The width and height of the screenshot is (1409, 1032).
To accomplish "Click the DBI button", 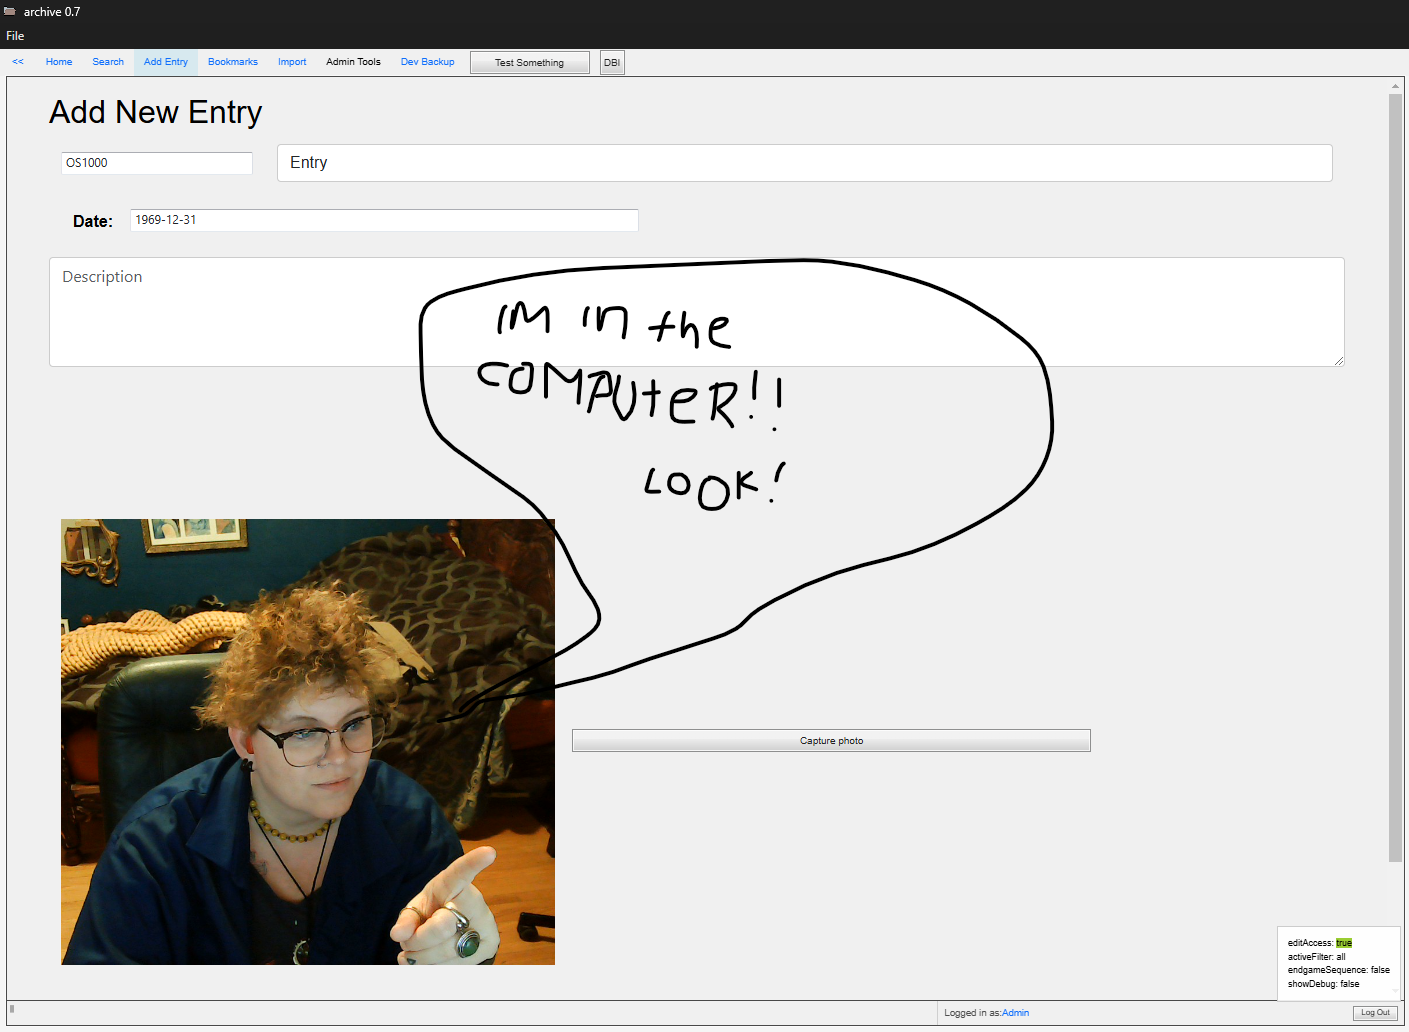I will (x=612, y=63).
